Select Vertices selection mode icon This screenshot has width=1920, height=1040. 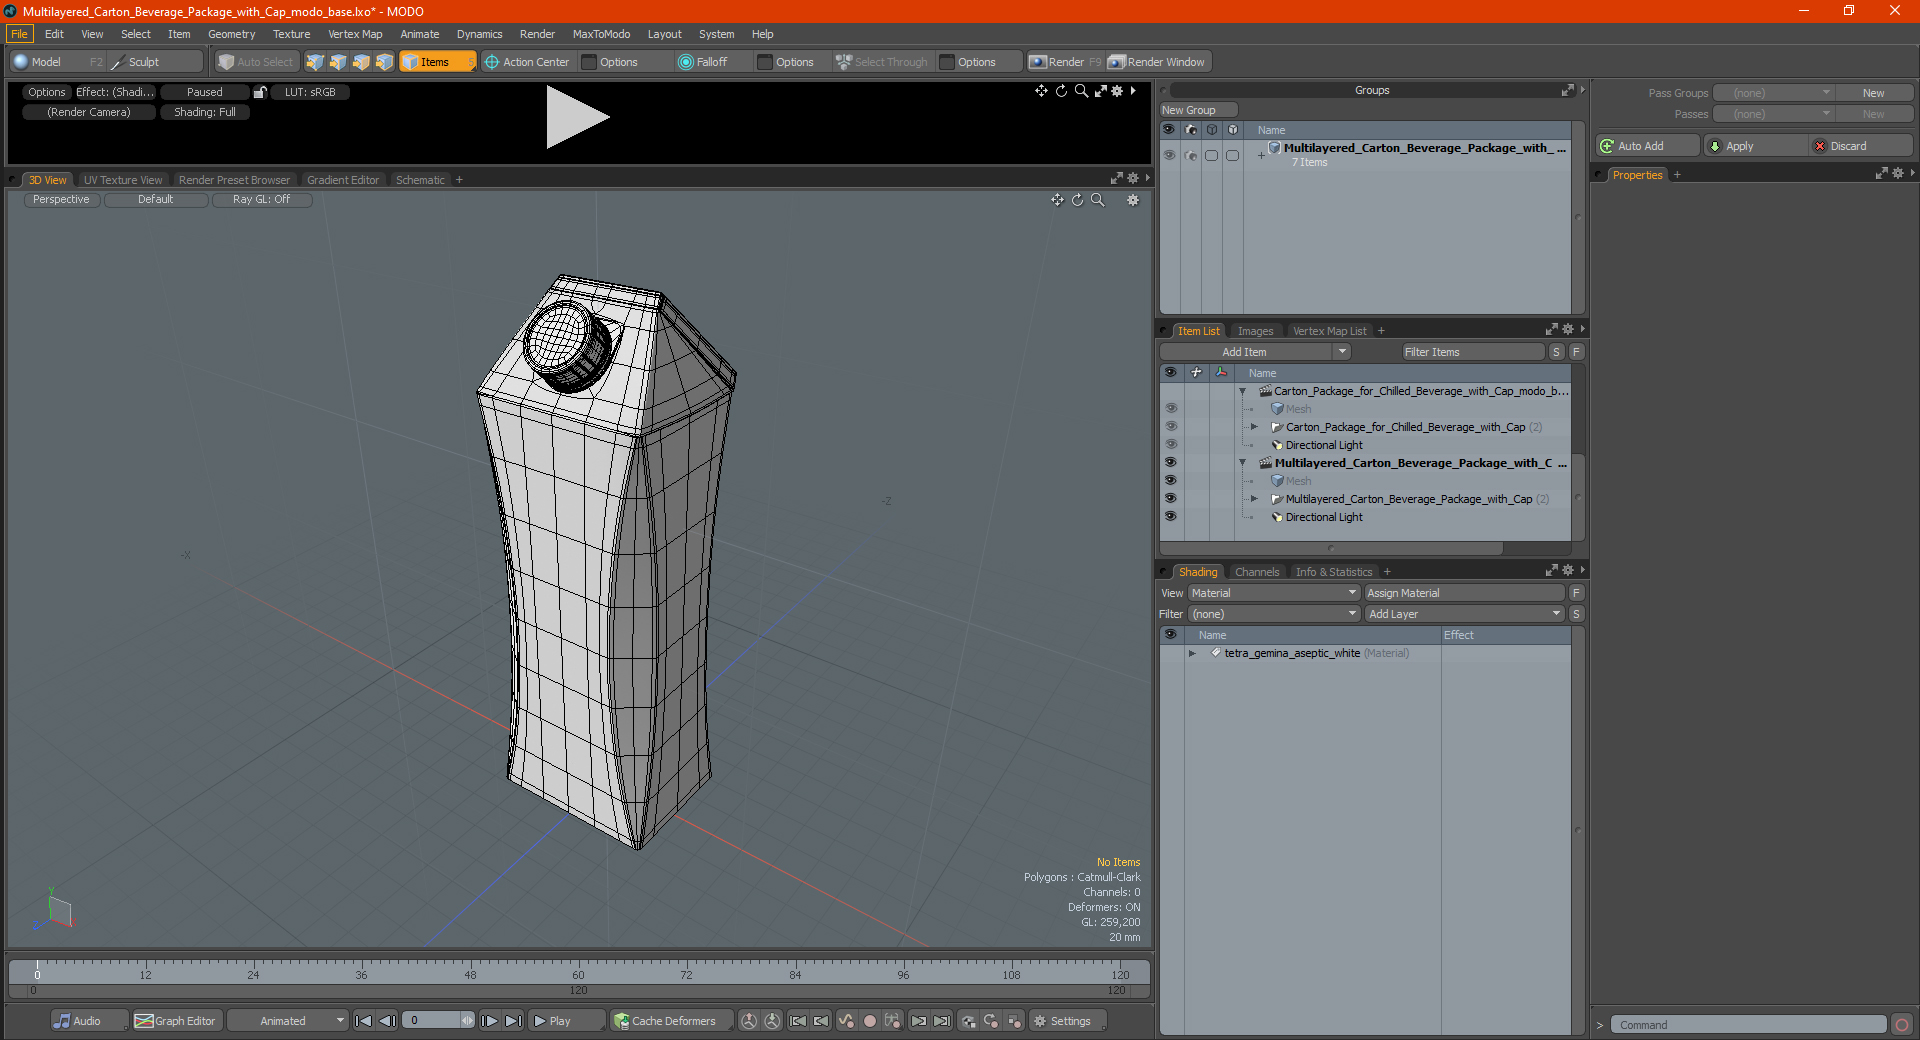tap(315, 62)
